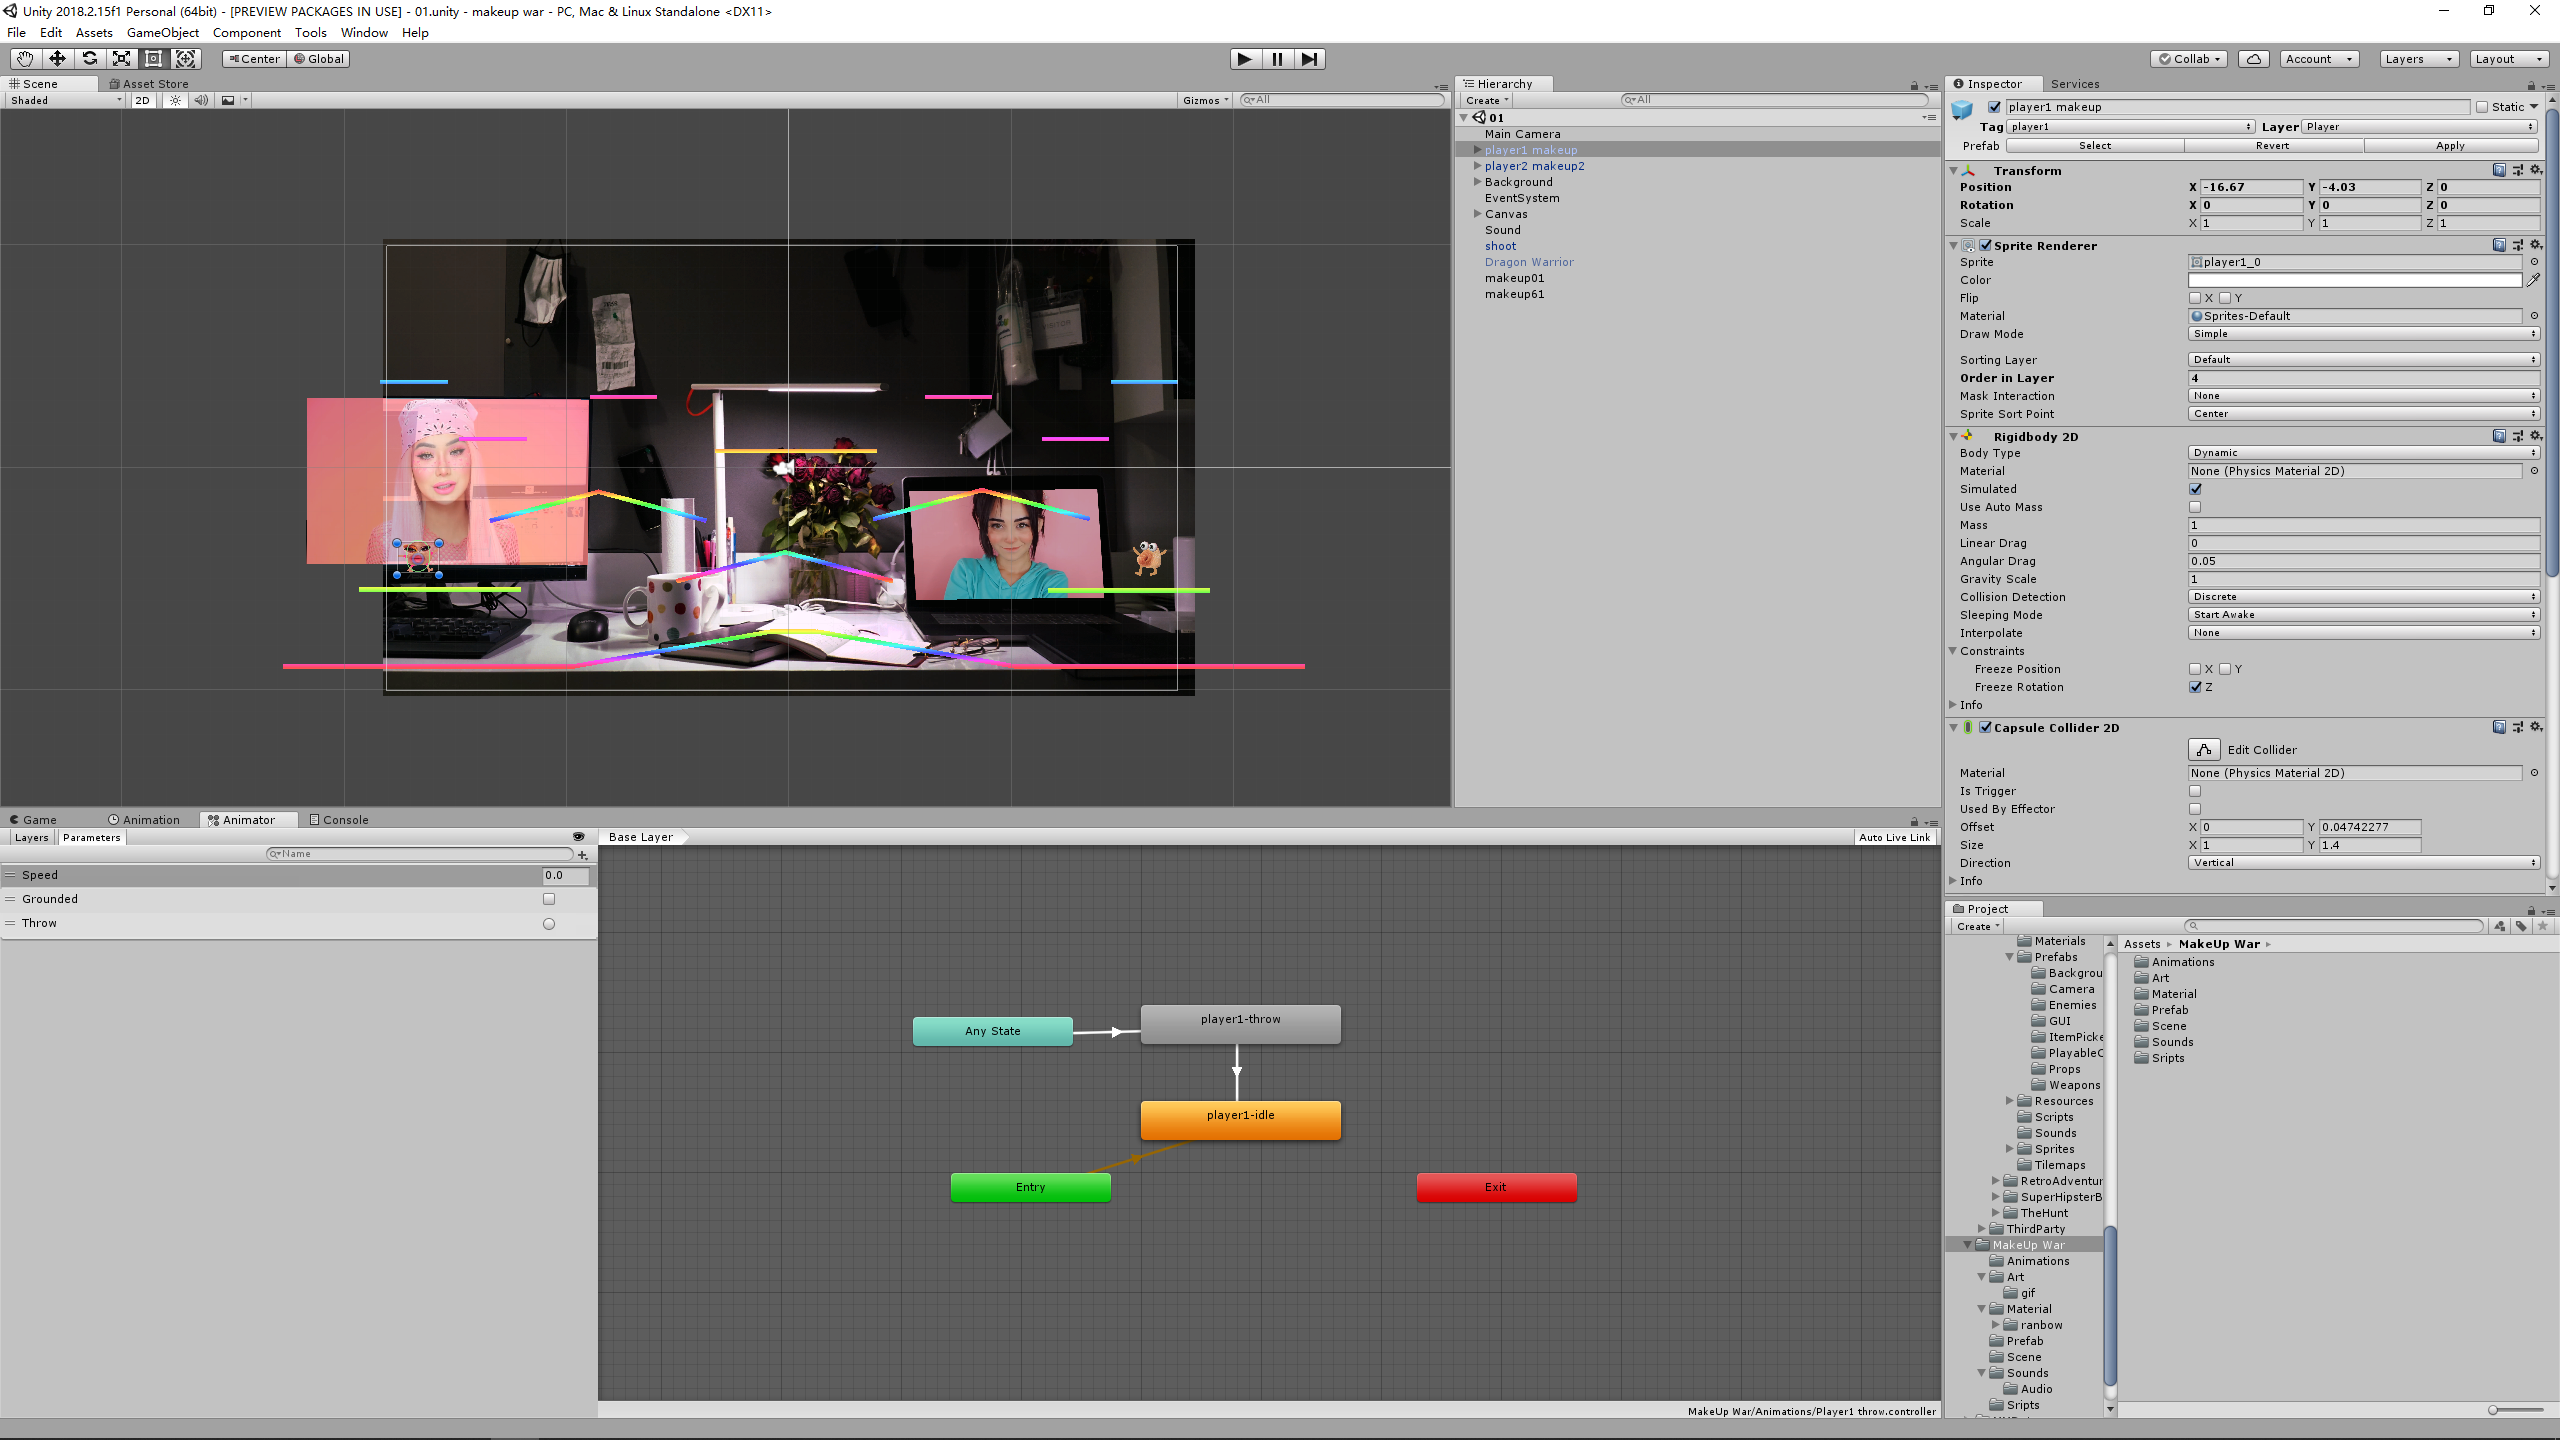The width and height of the screenshot is (2560, 1440).
Task: Toggle Grounded parameter checkbox
Action: pos(549,899)
